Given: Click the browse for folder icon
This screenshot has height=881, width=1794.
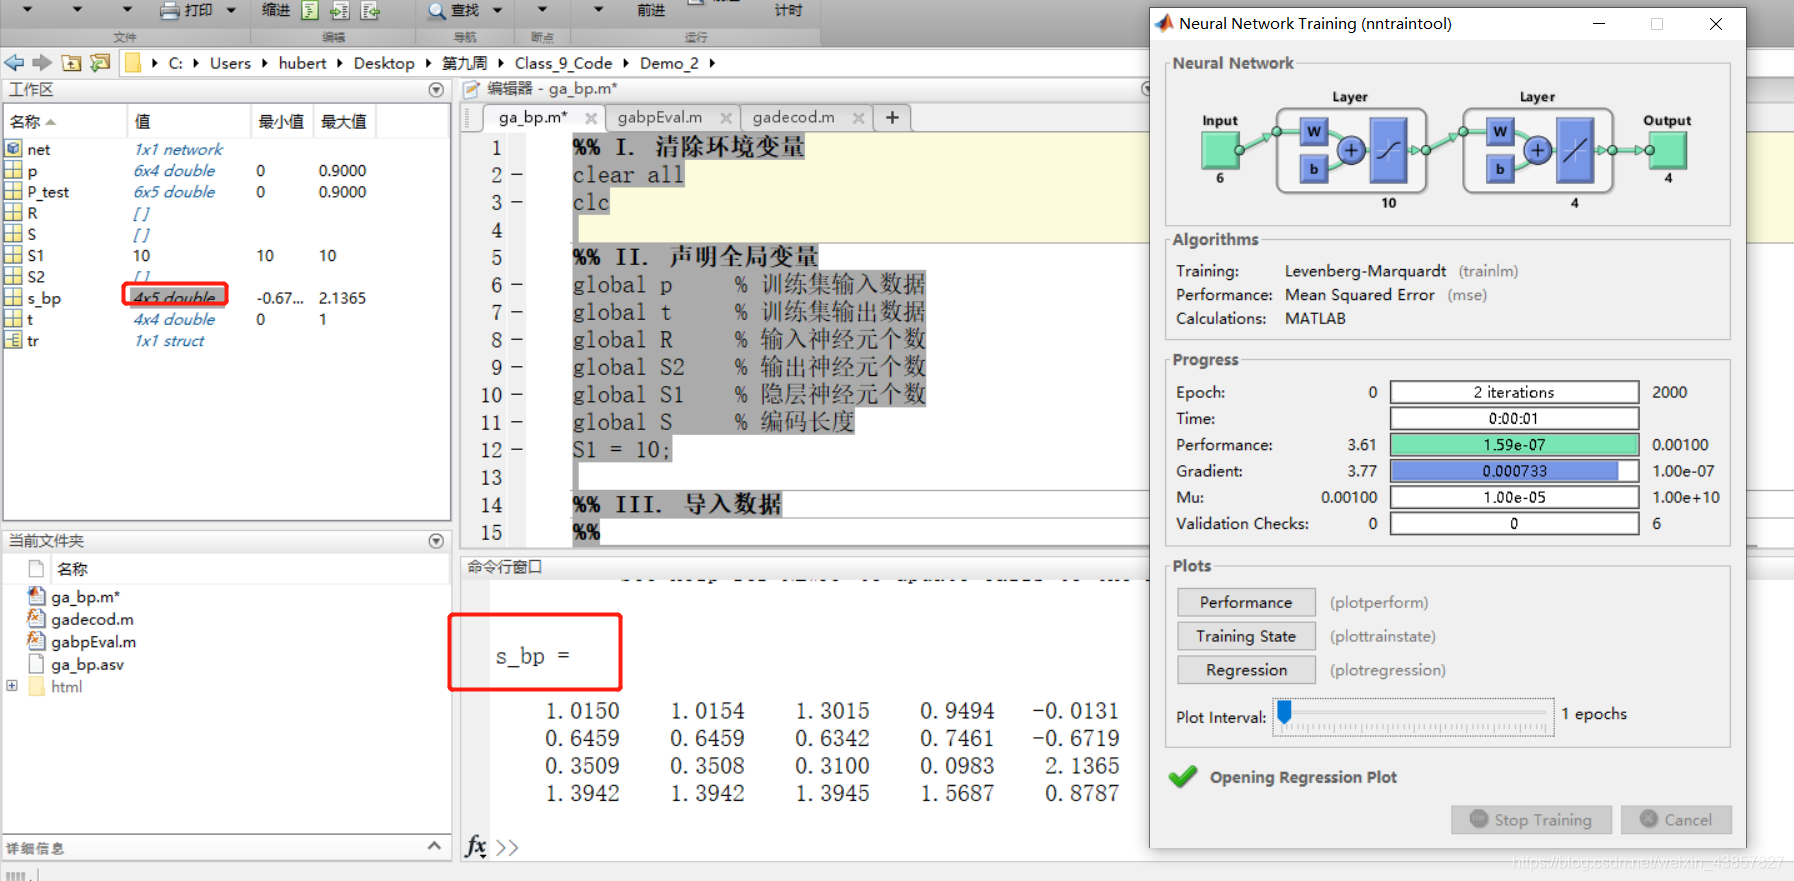Looking at the screenshot, I should tap(100, 63).
